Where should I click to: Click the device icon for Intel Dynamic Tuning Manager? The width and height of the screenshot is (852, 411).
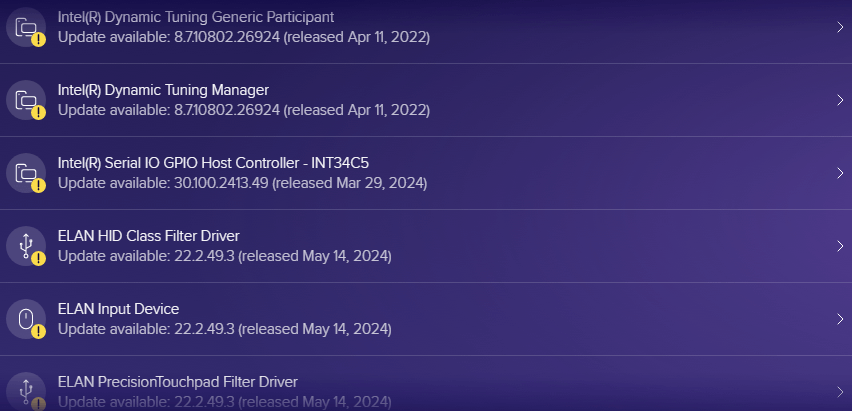tap(26, 100)
